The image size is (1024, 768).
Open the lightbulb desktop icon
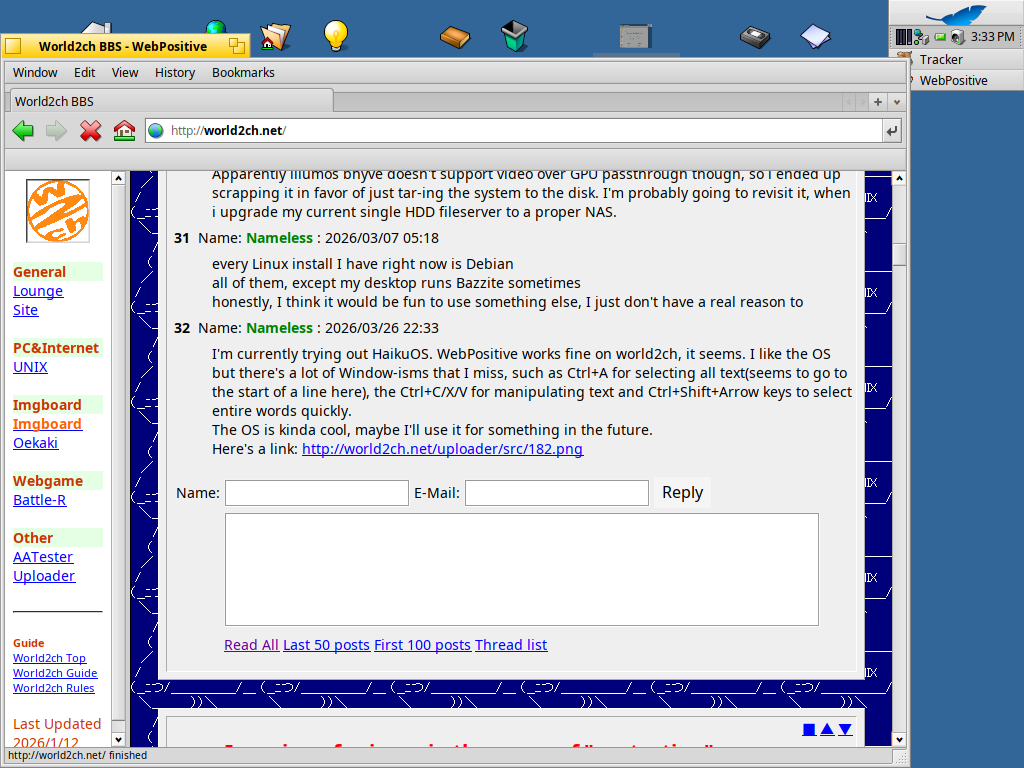pos(336,36)
